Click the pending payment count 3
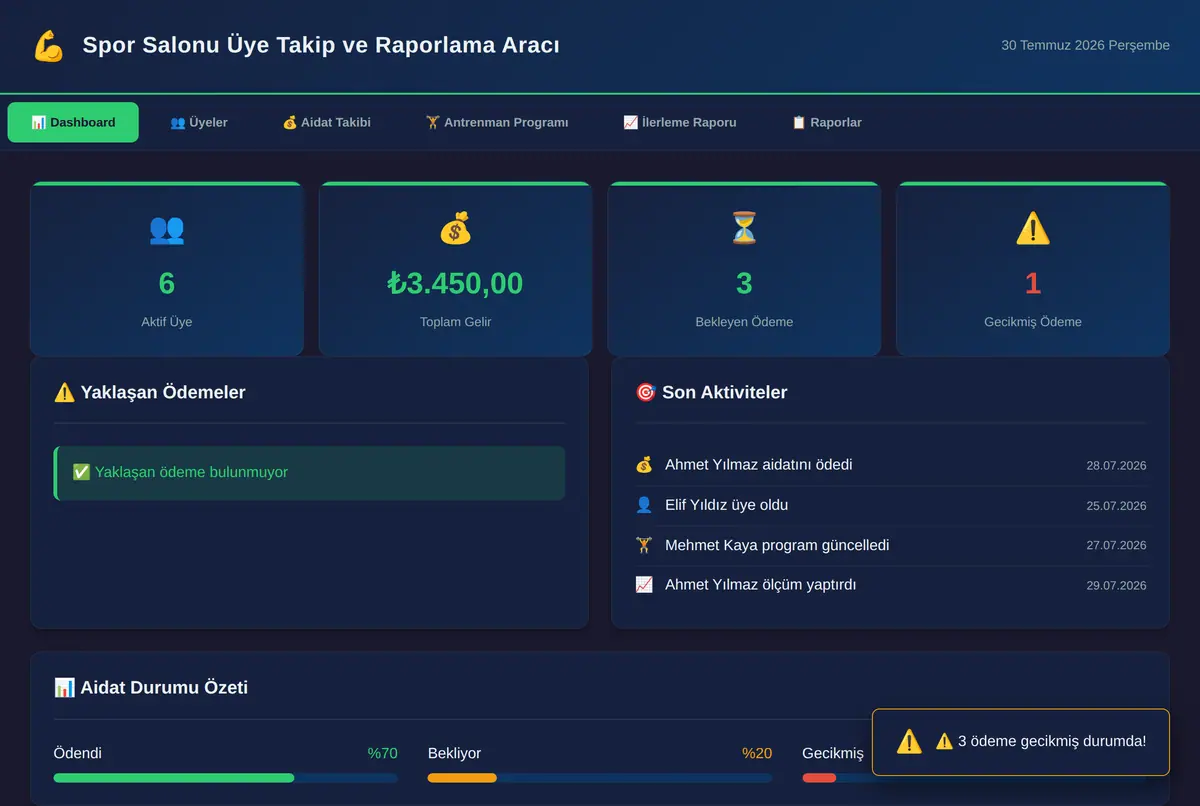 coord(744,283)
